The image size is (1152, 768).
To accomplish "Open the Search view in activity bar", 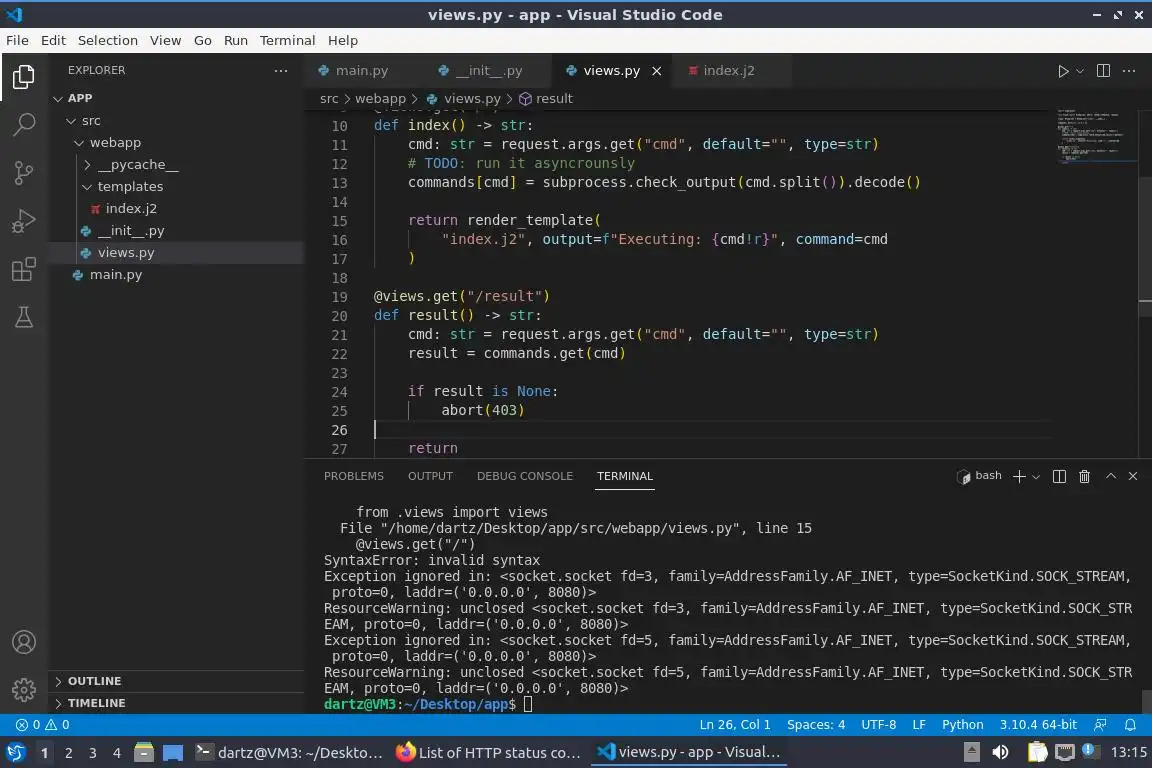I will (24, 124).
